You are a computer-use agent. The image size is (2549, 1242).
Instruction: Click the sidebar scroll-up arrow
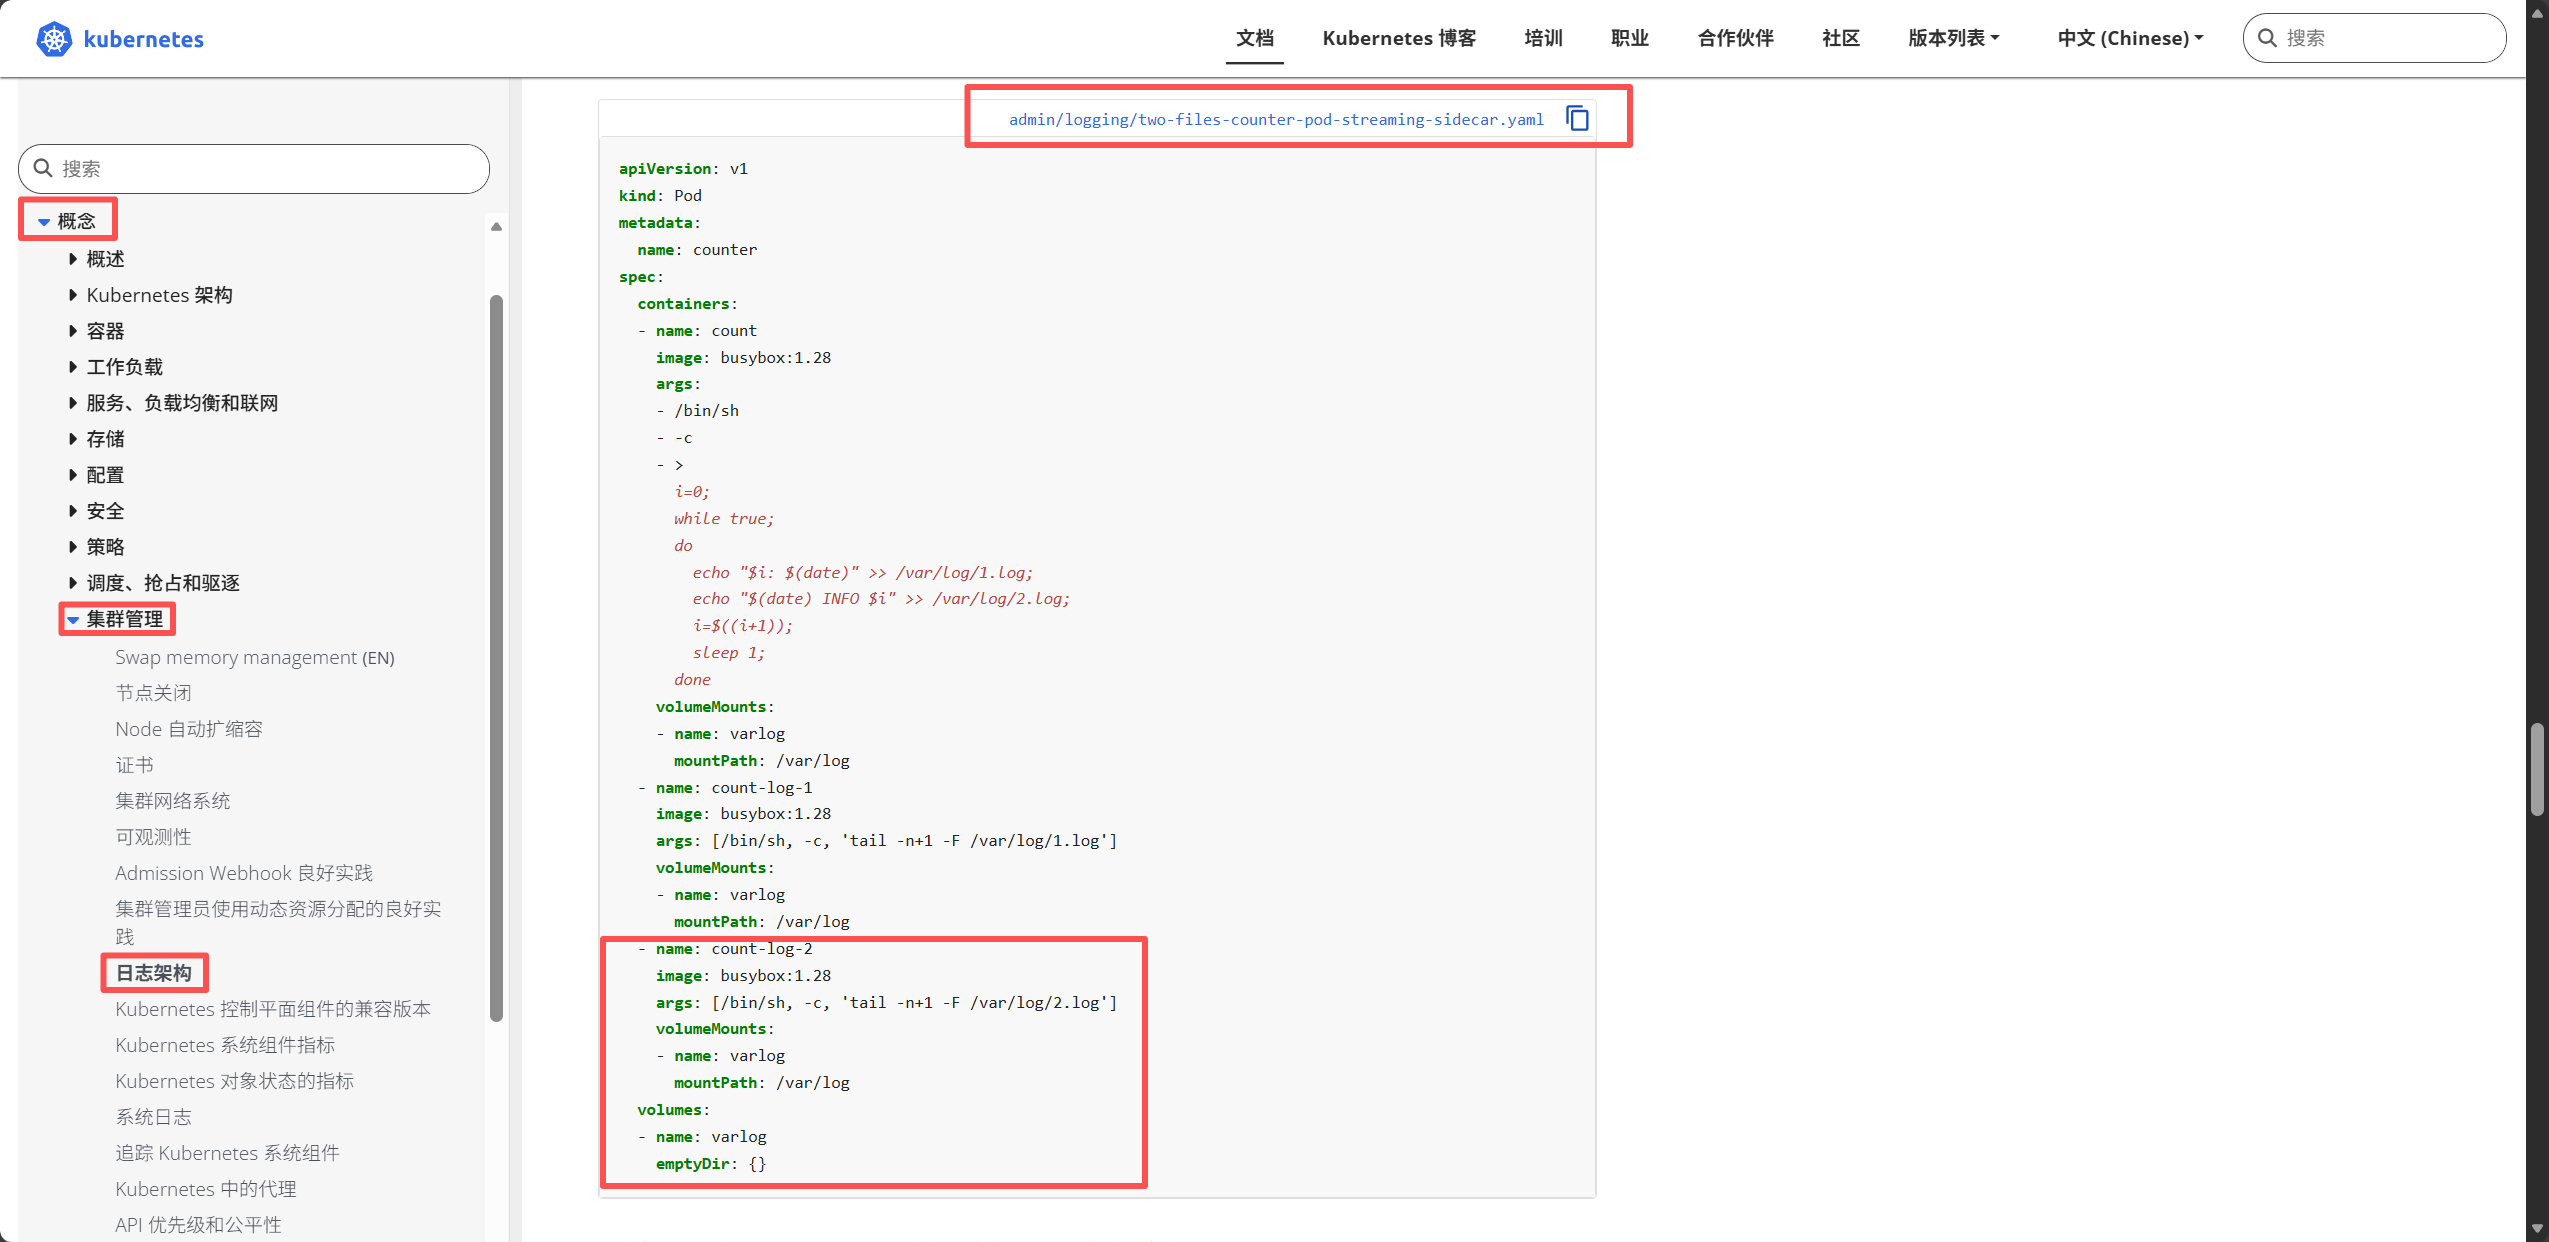pos(496,227)
